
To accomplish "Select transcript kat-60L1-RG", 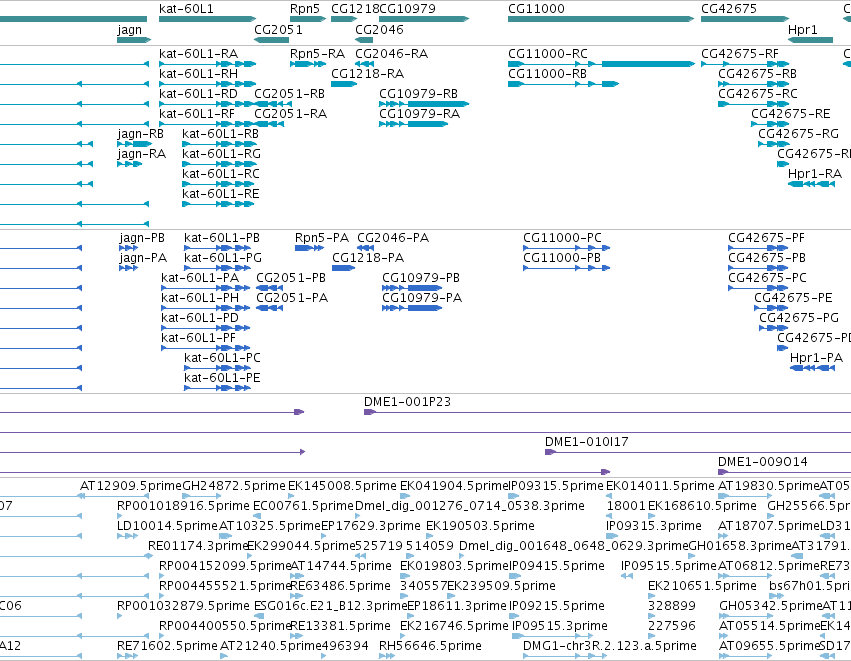I will pos(221,154).
